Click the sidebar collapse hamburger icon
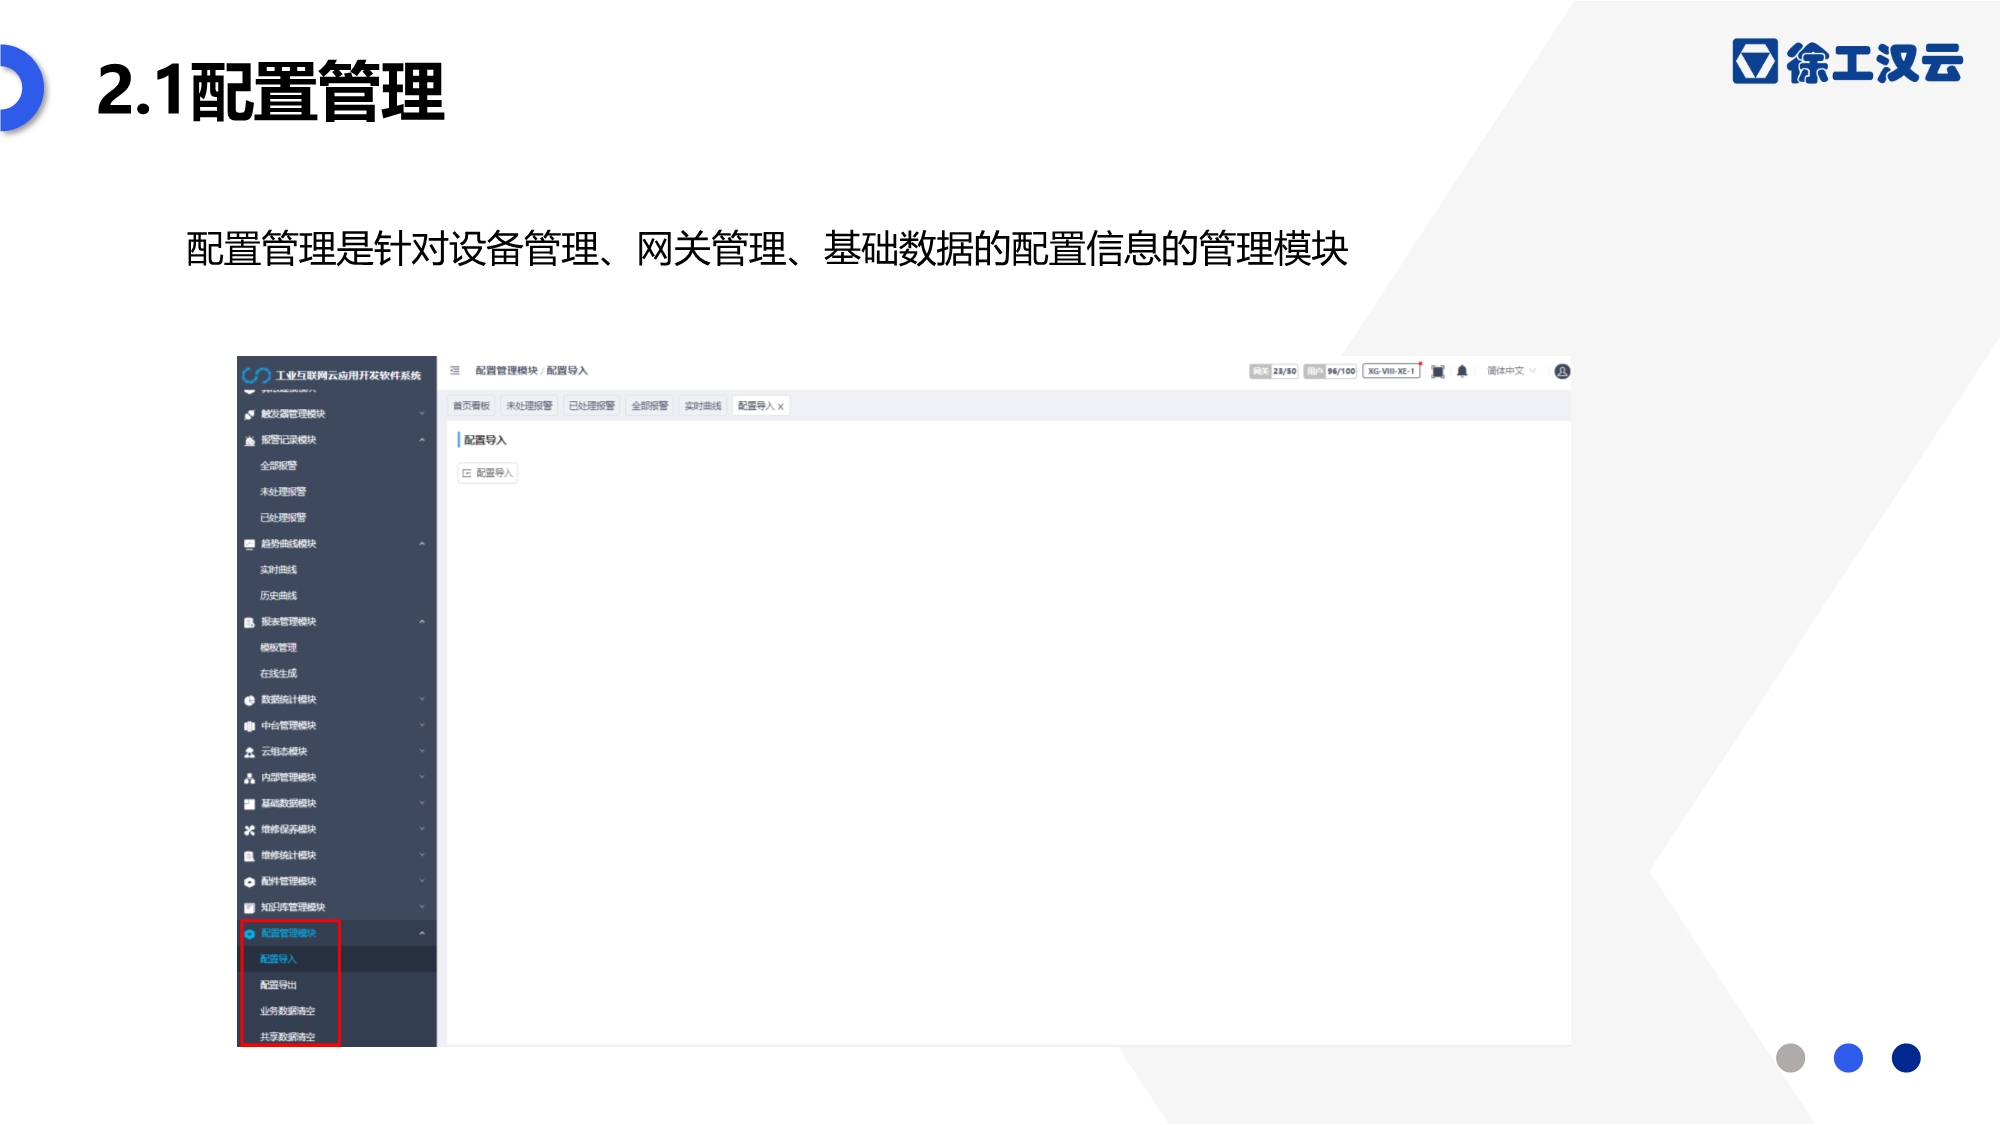Screen dimensions: 2000x1125 point(455,371)
